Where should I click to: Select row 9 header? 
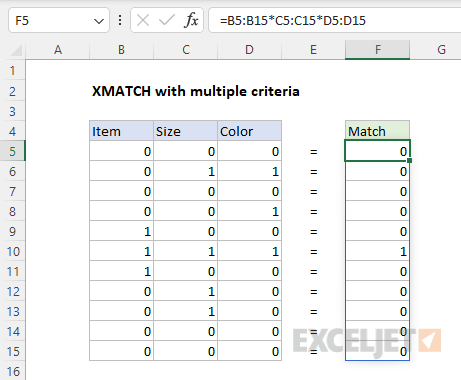point(13,231)
